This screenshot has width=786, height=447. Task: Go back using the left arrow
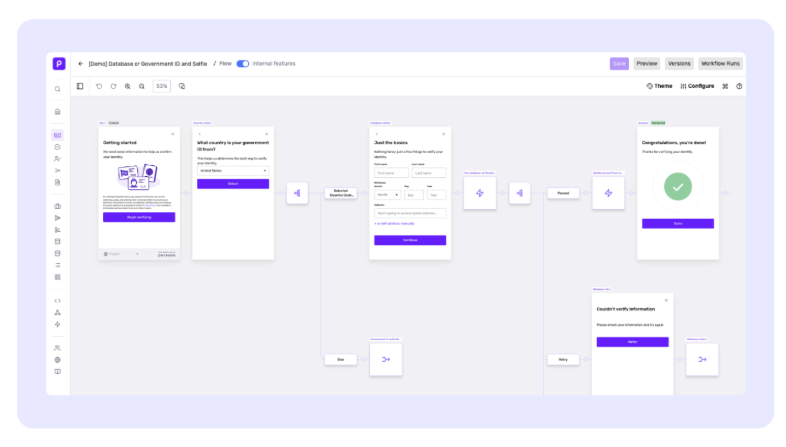point(81,64)
